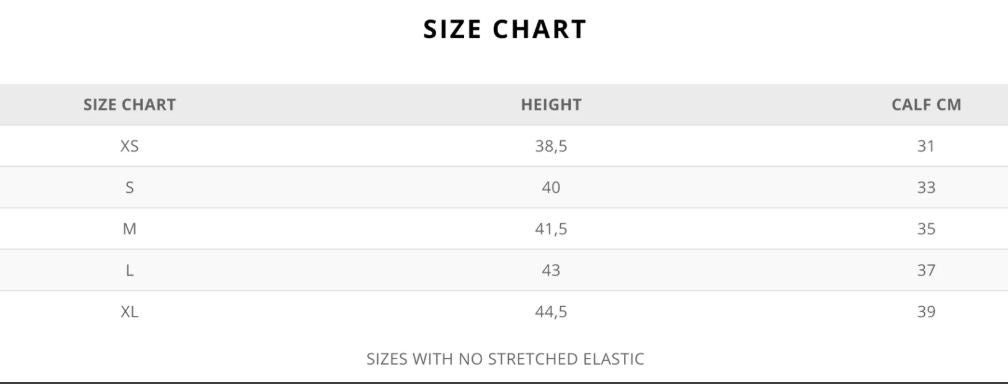The height and width of the screenshot is (384, 1008).
Task: Select calf value 37
Action: pyautogui.click(x=926, y=270)
